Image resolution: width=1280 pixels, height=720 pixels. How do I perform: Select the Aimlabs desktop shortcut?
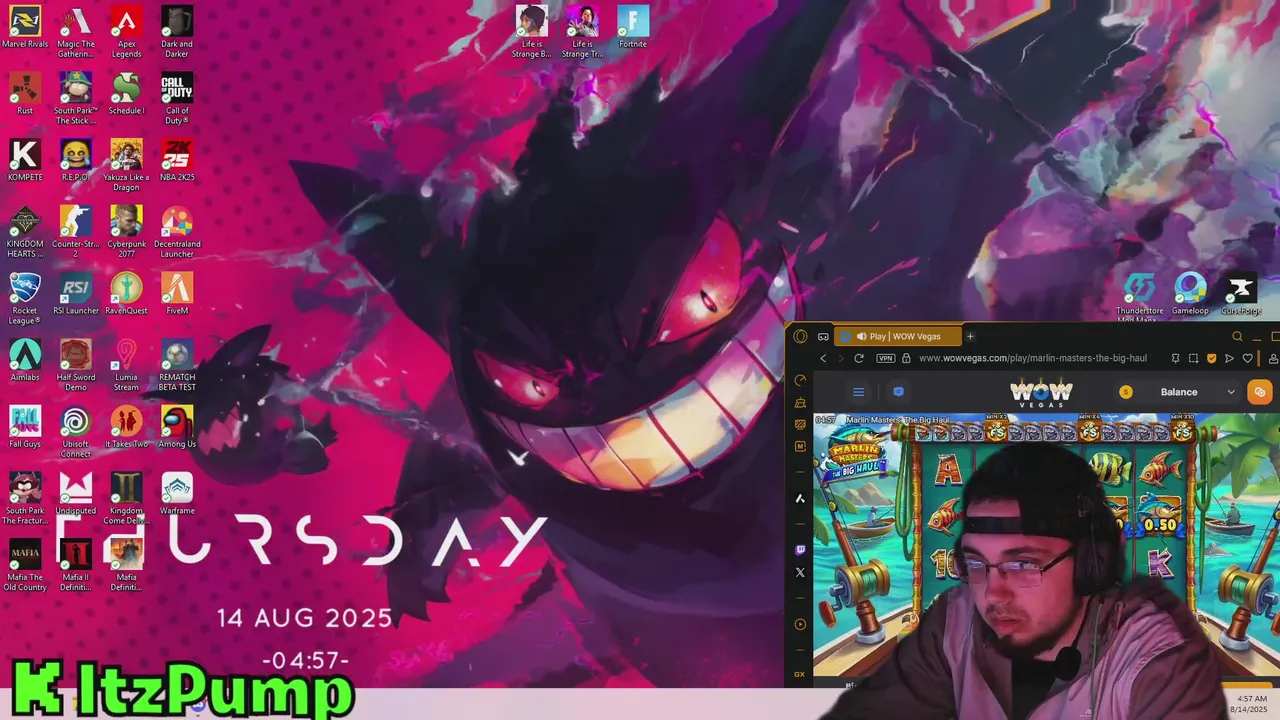point(25,360)
